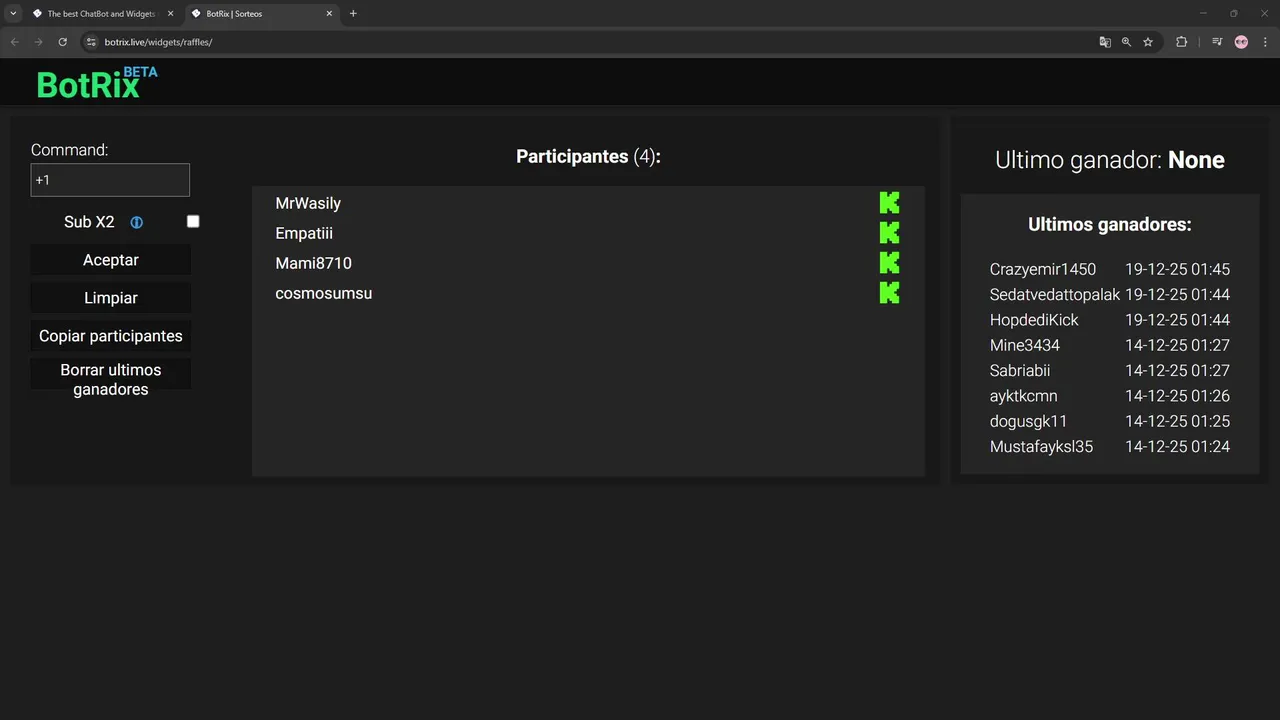Open the site information icon in address bar

[91, 42]
